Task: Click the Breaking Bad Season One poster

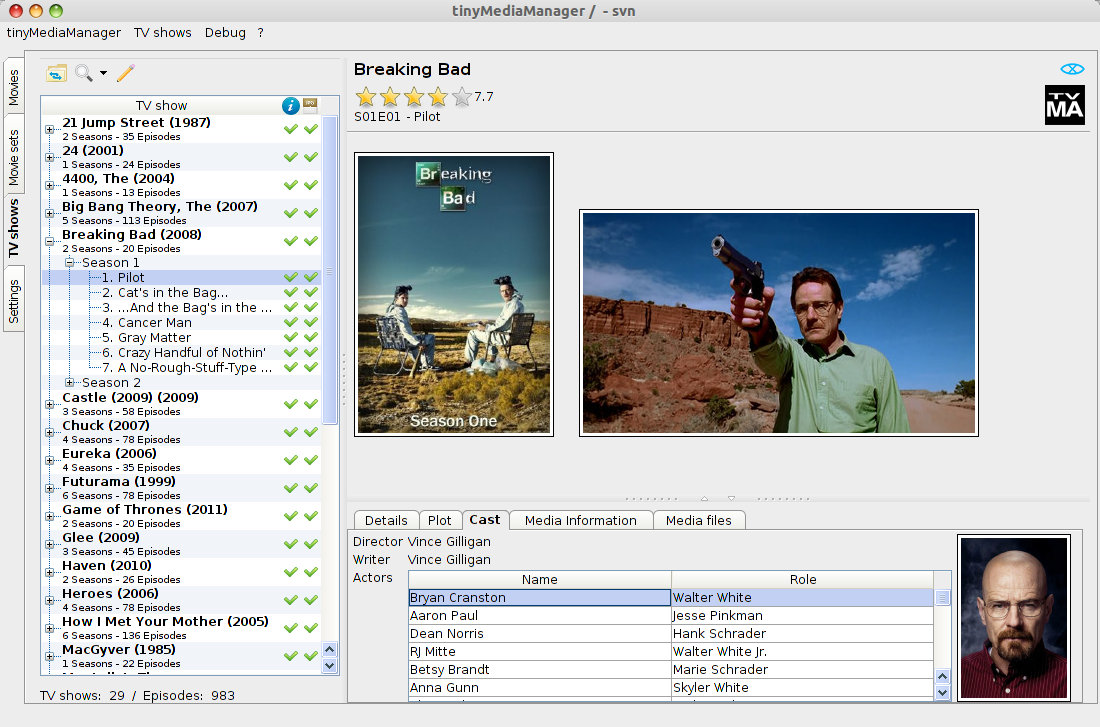Action: (x=454, y=294)
